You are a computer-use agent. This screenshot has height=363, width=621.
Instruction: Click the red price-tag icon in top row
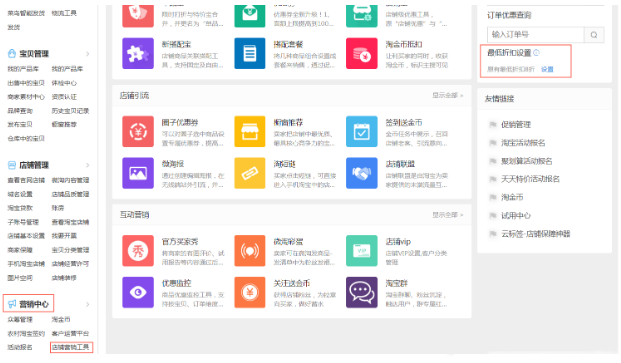pos(138,16)
